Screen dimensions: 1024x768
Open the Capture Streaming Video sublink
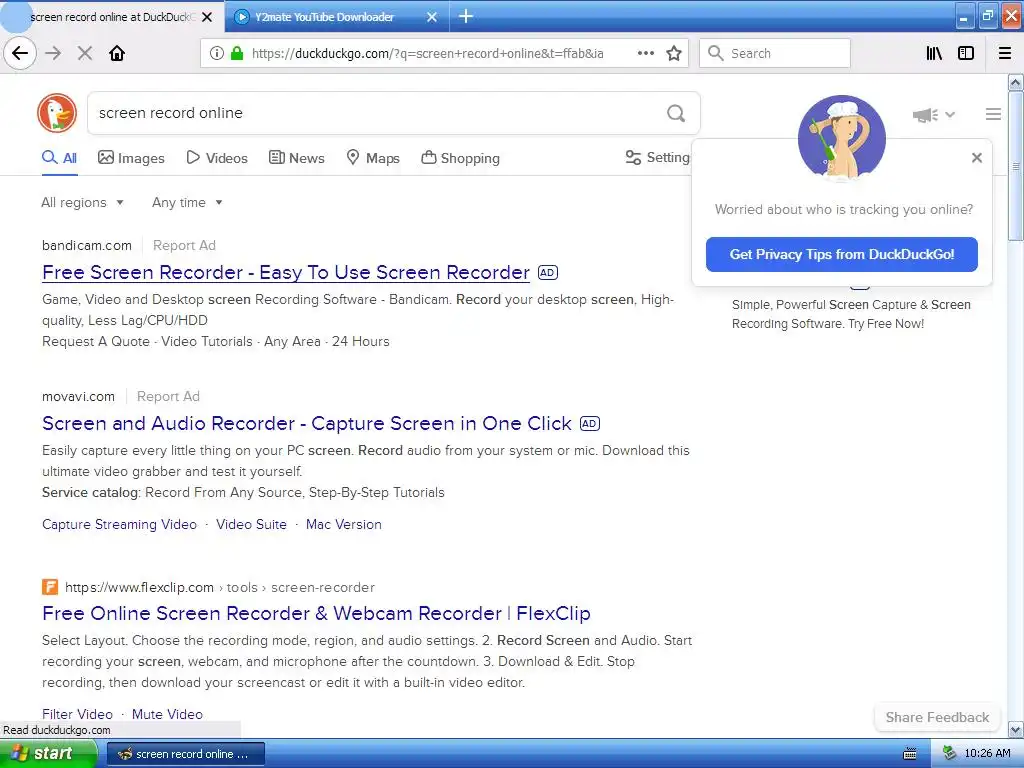pyautogui.click(x=120, y=524)
